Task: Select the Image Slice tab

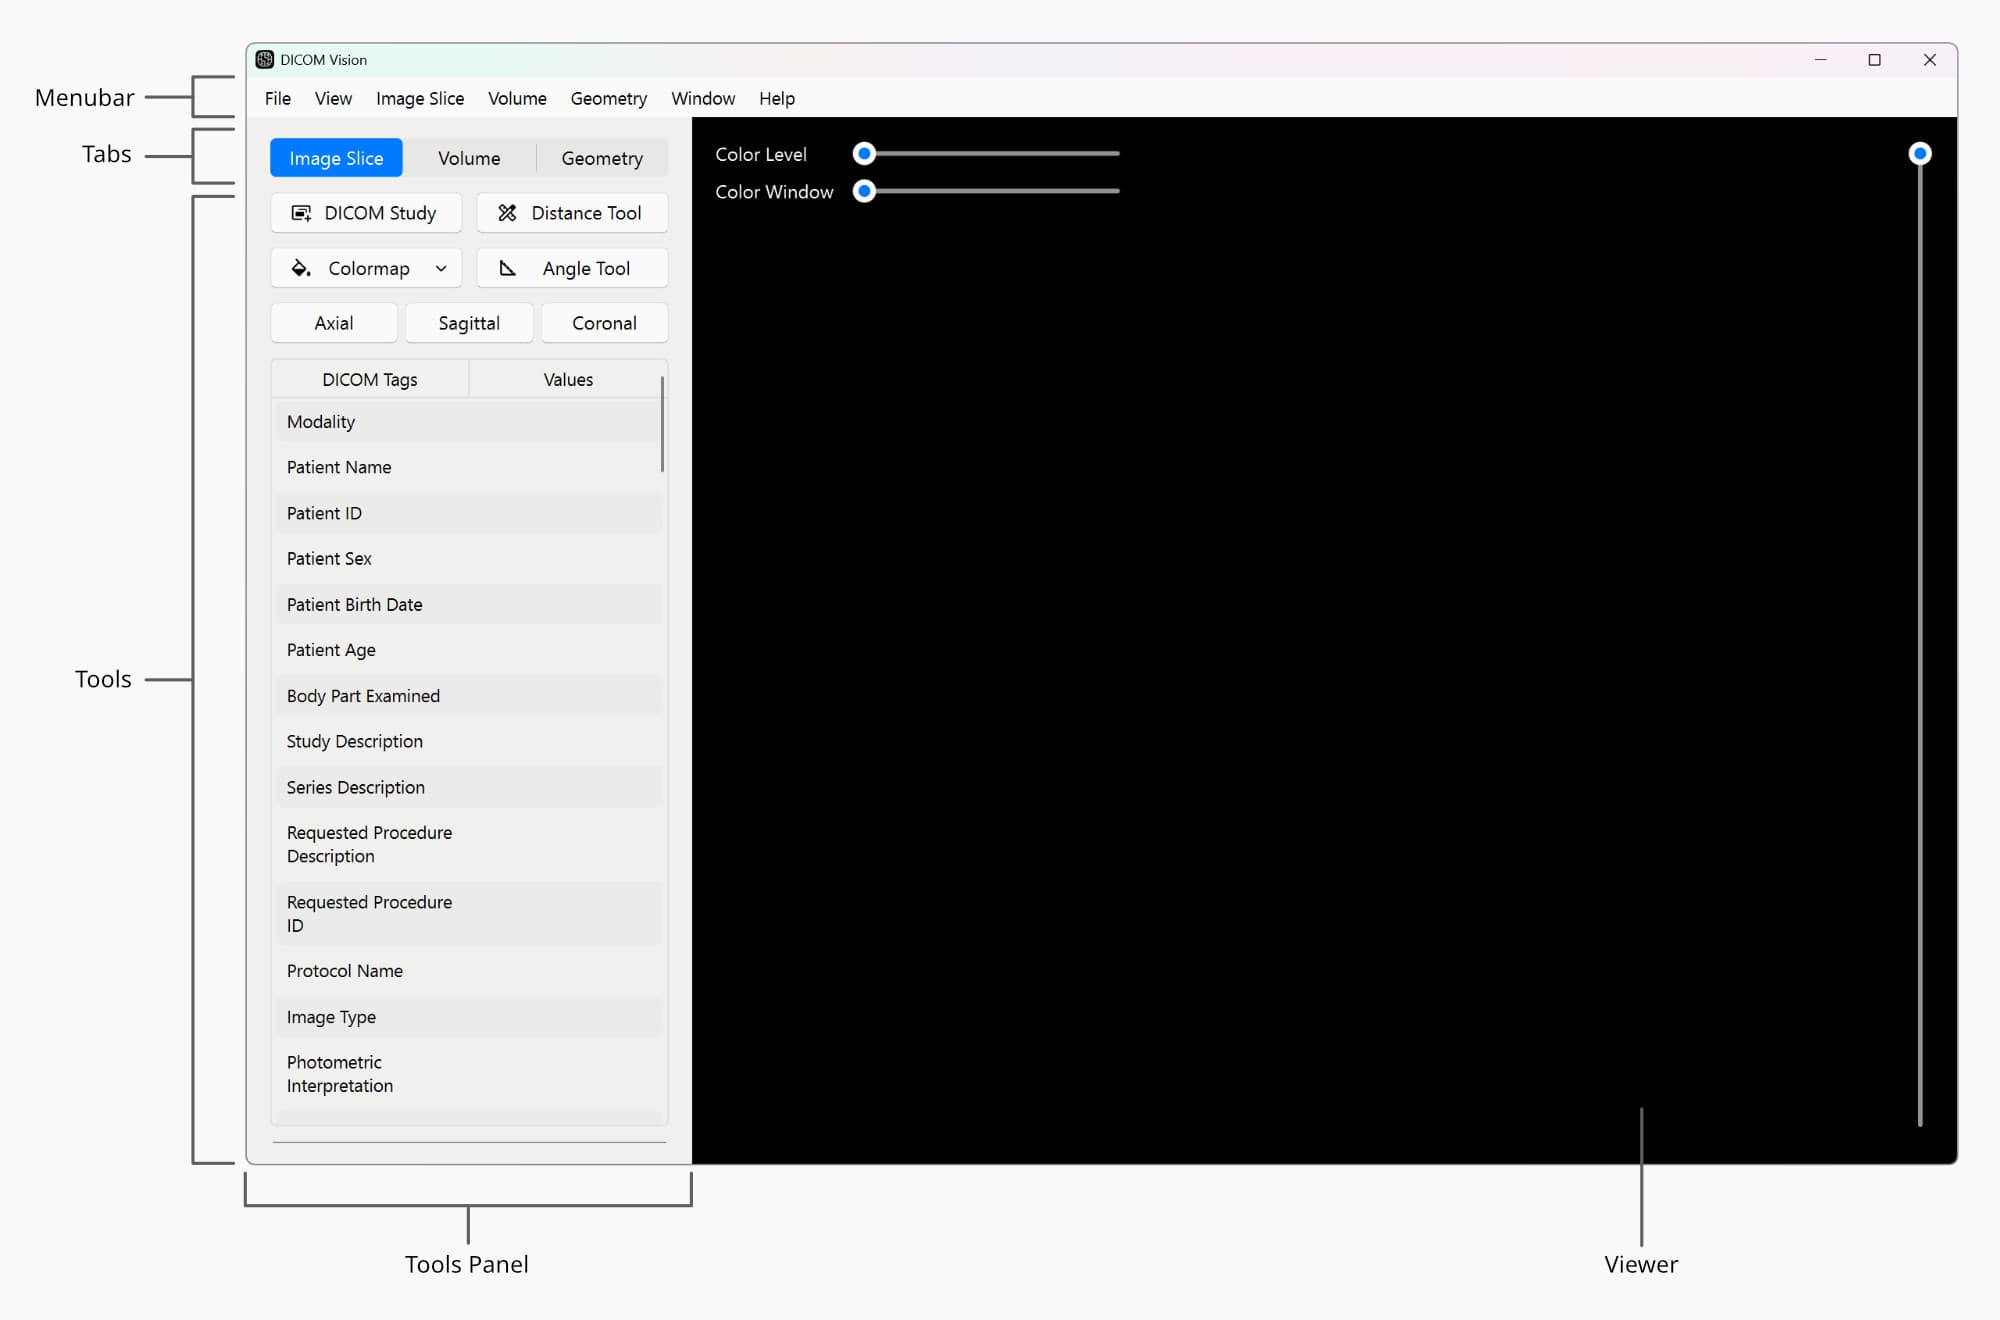Action: [x=335, y=157]
